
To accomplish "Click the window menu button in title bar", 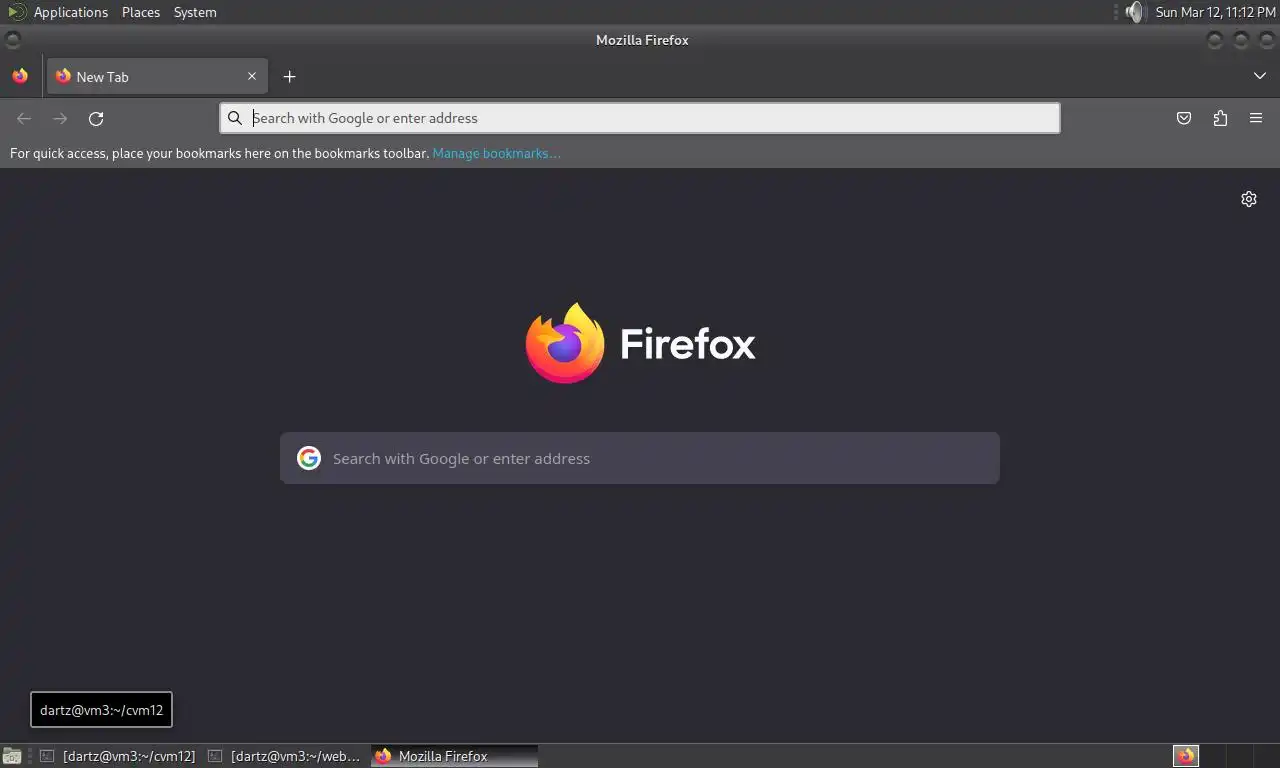I will [12, 40].
